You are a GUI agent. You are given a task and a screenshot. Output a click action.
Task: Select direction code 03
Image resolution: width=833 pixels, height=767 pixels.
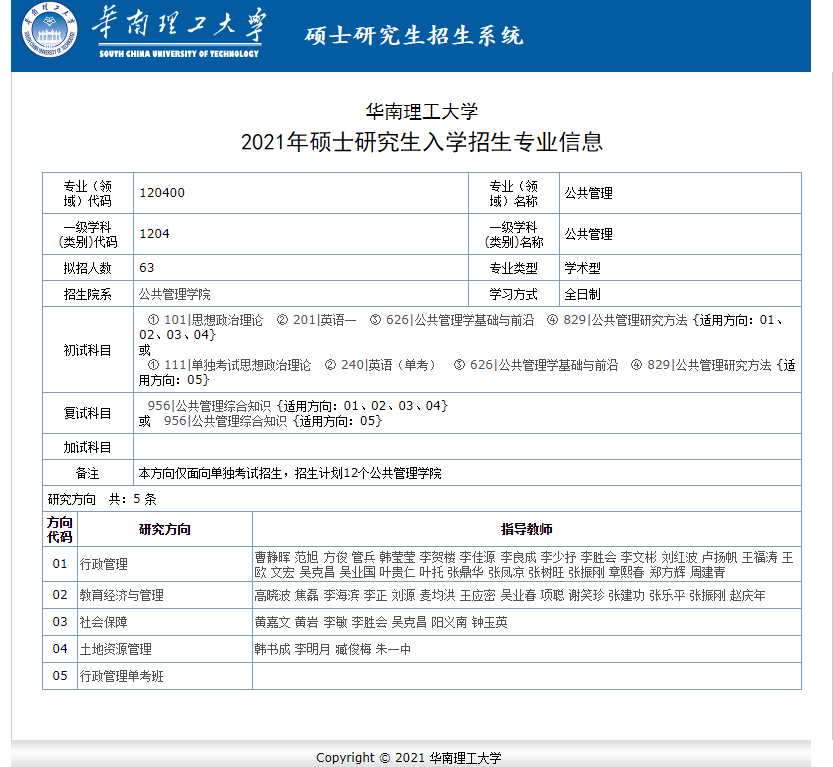pyautogui.click(x=60, y=621)
